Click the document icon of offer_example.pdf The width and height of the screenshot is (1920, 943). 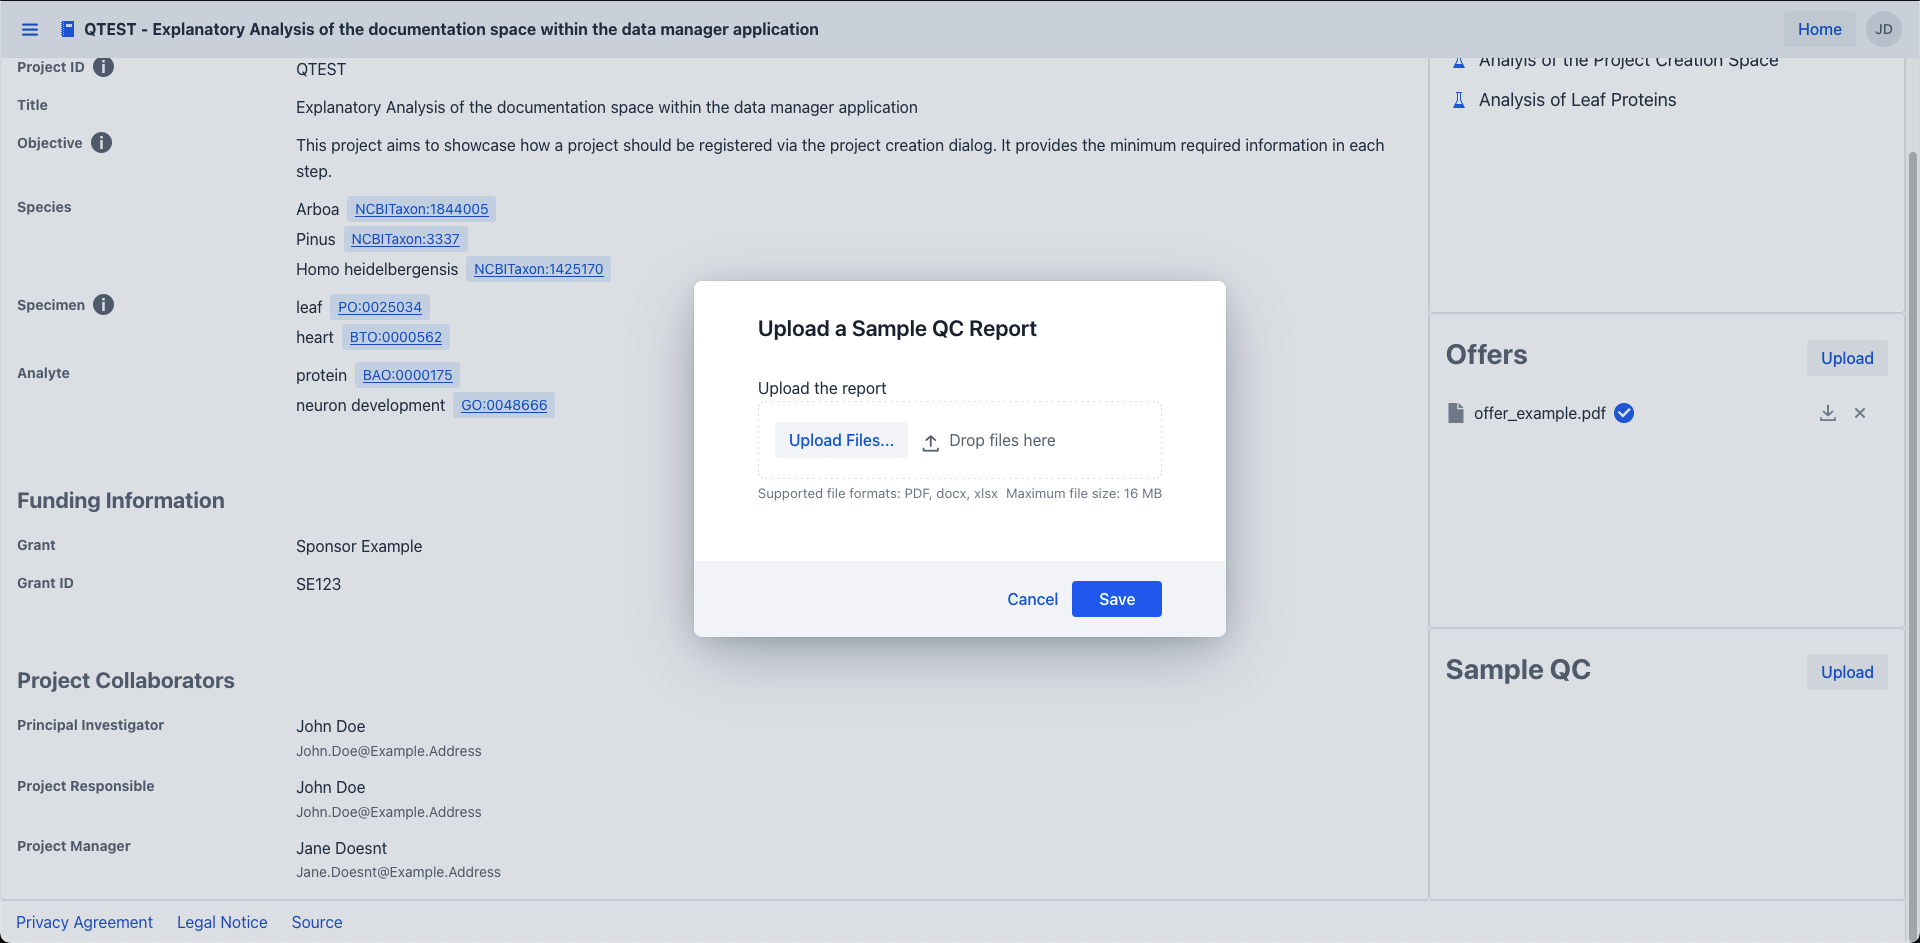pyautogui.click(x=1456, y=413)
